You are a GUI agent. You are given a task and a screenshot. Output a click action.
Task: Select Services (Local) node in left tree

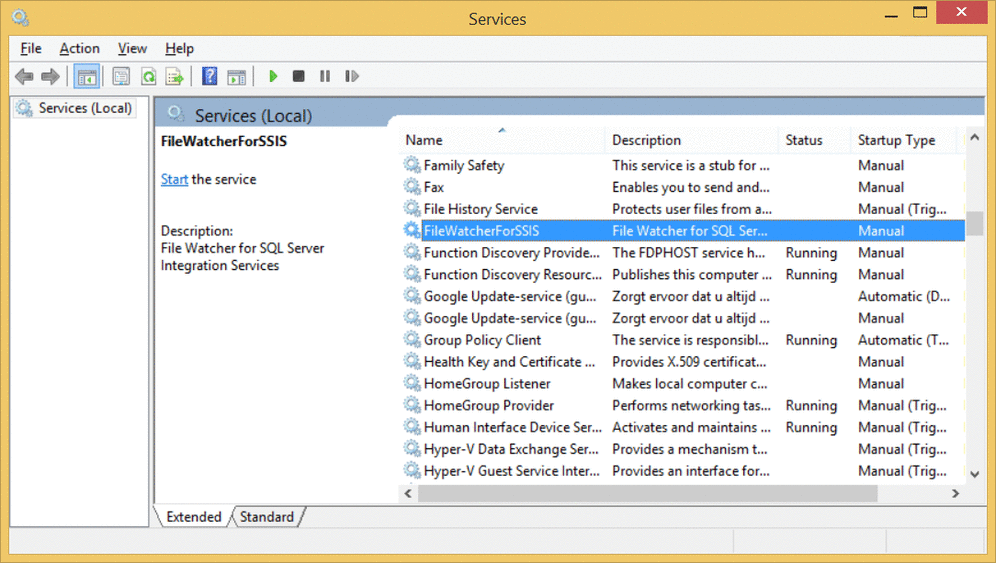(x=75, y=108)
